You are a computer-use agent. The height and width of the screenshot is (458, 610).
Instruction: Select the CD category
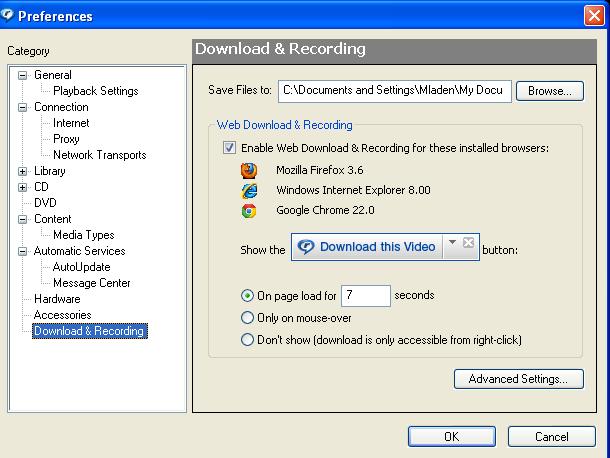coord(41,187)
